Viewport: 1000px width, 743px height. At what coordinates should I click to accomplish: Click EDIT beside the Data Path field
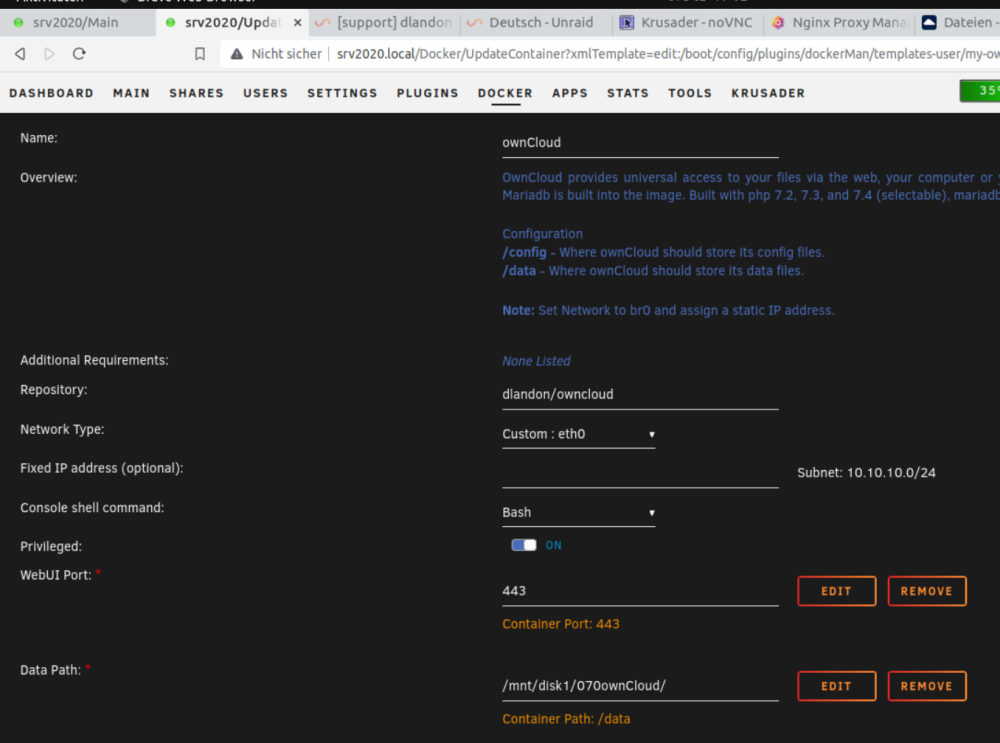pyautogui.click(x=836, y=686)
